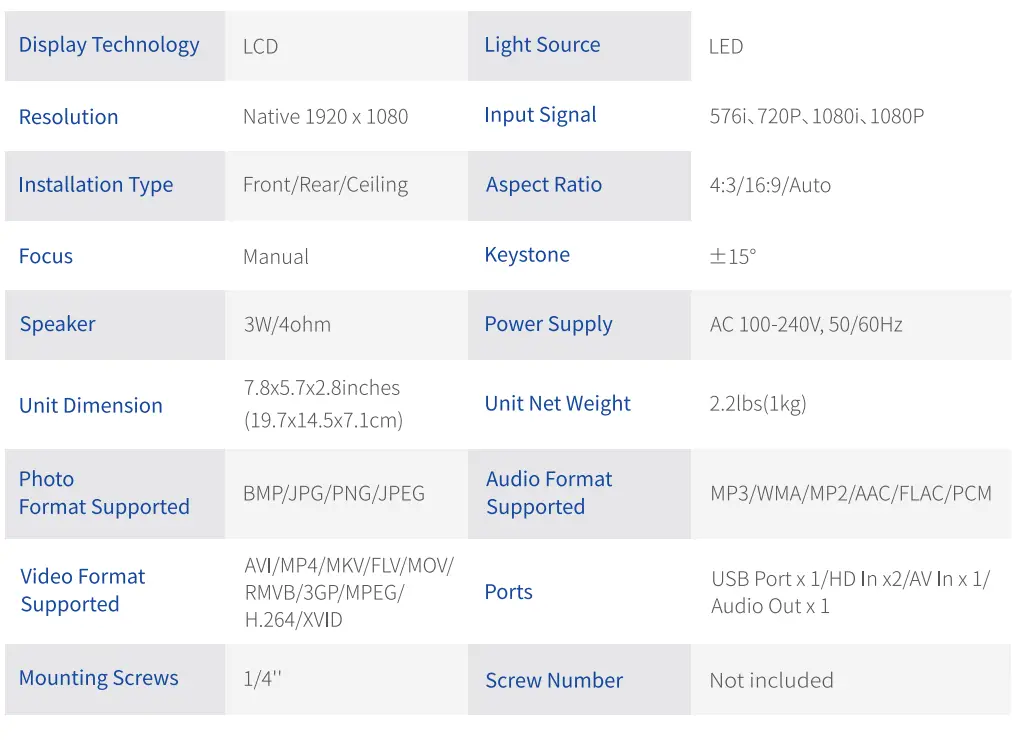Image resolution: width=1012 pixels, height=741 pixels.
Task: Select the Keystone label
Action: pos(527,255)
